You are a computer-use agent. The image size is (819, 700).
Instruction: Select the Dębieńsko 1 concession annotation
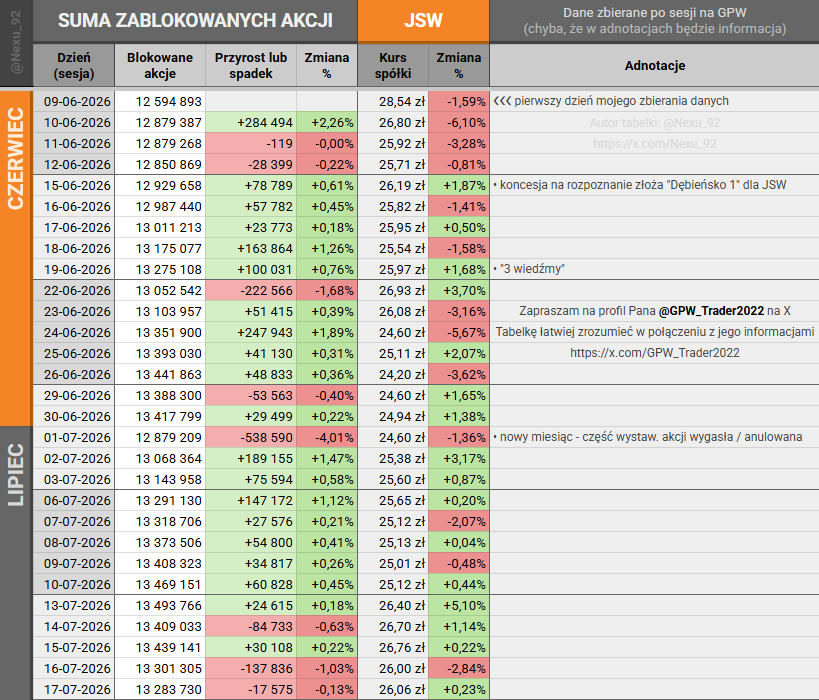(x=639, y=185)
